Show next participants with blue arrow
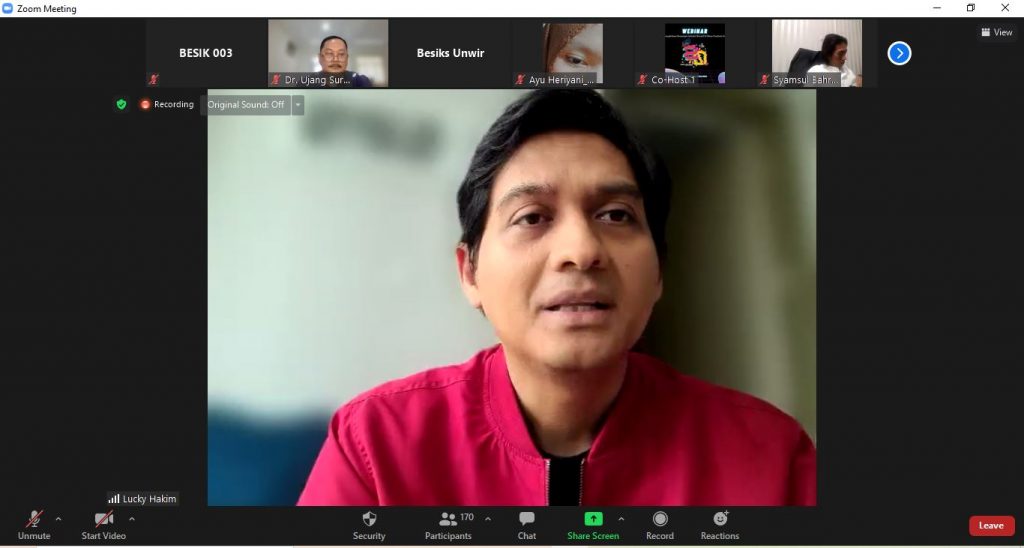The height and width of the screenshot is (548, 1024). (x=899, y=53)
